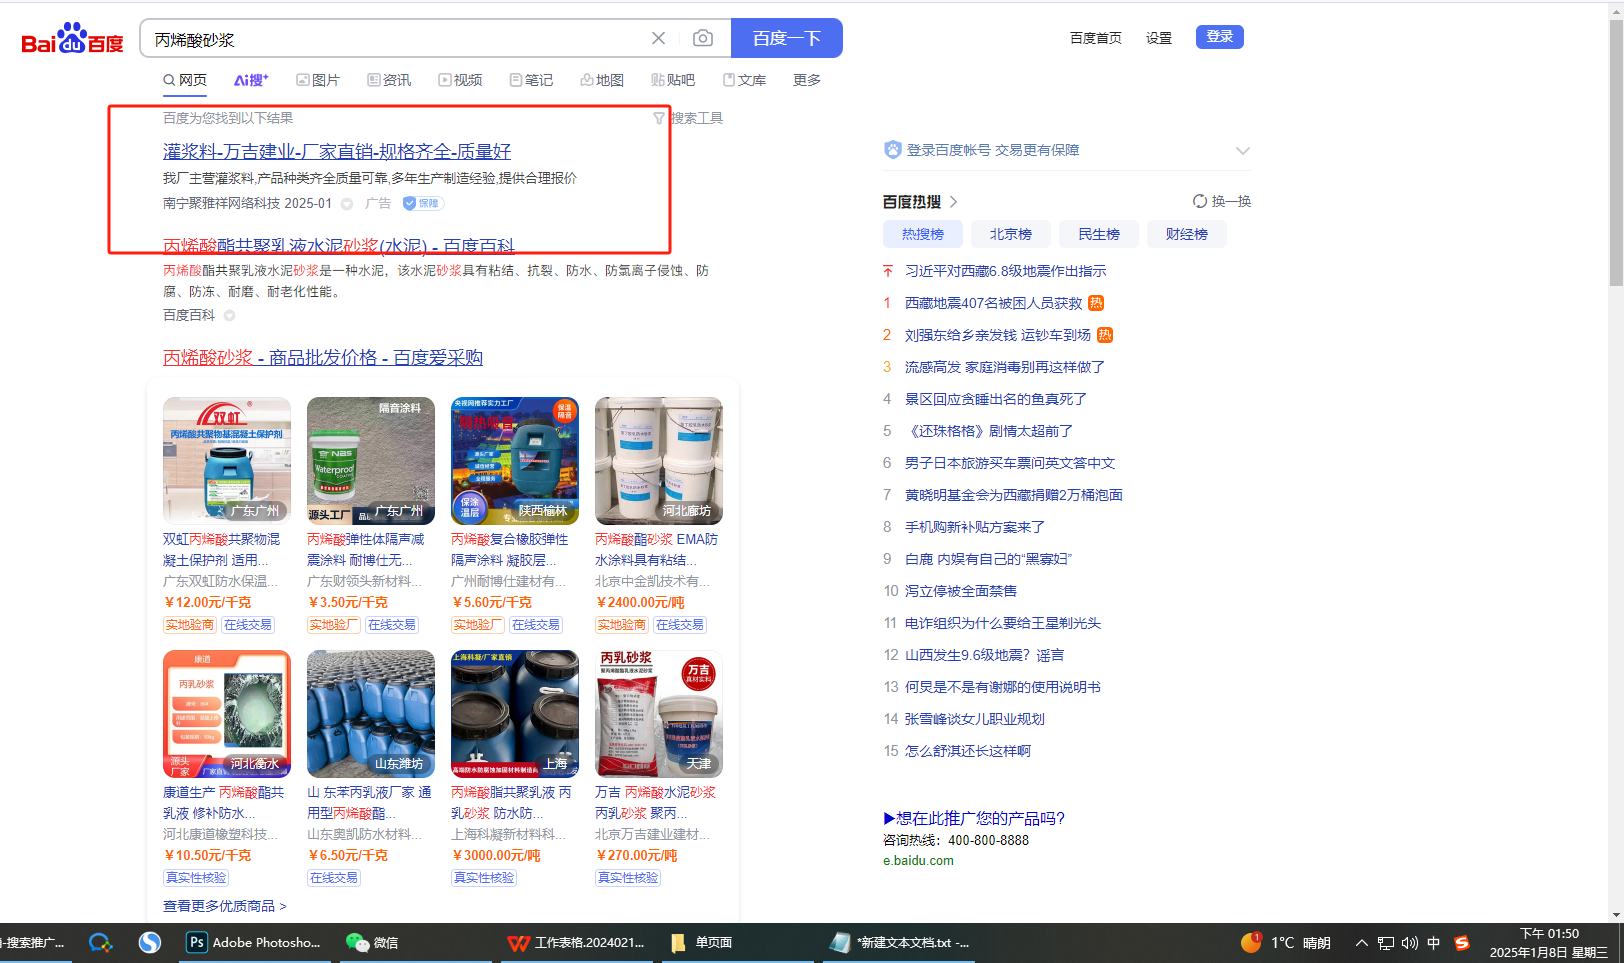The width and height of the screenshot is (1624, 963).
Task: Open 双虹 product thumbnail from 广东广州
Action: pos(227,461)
